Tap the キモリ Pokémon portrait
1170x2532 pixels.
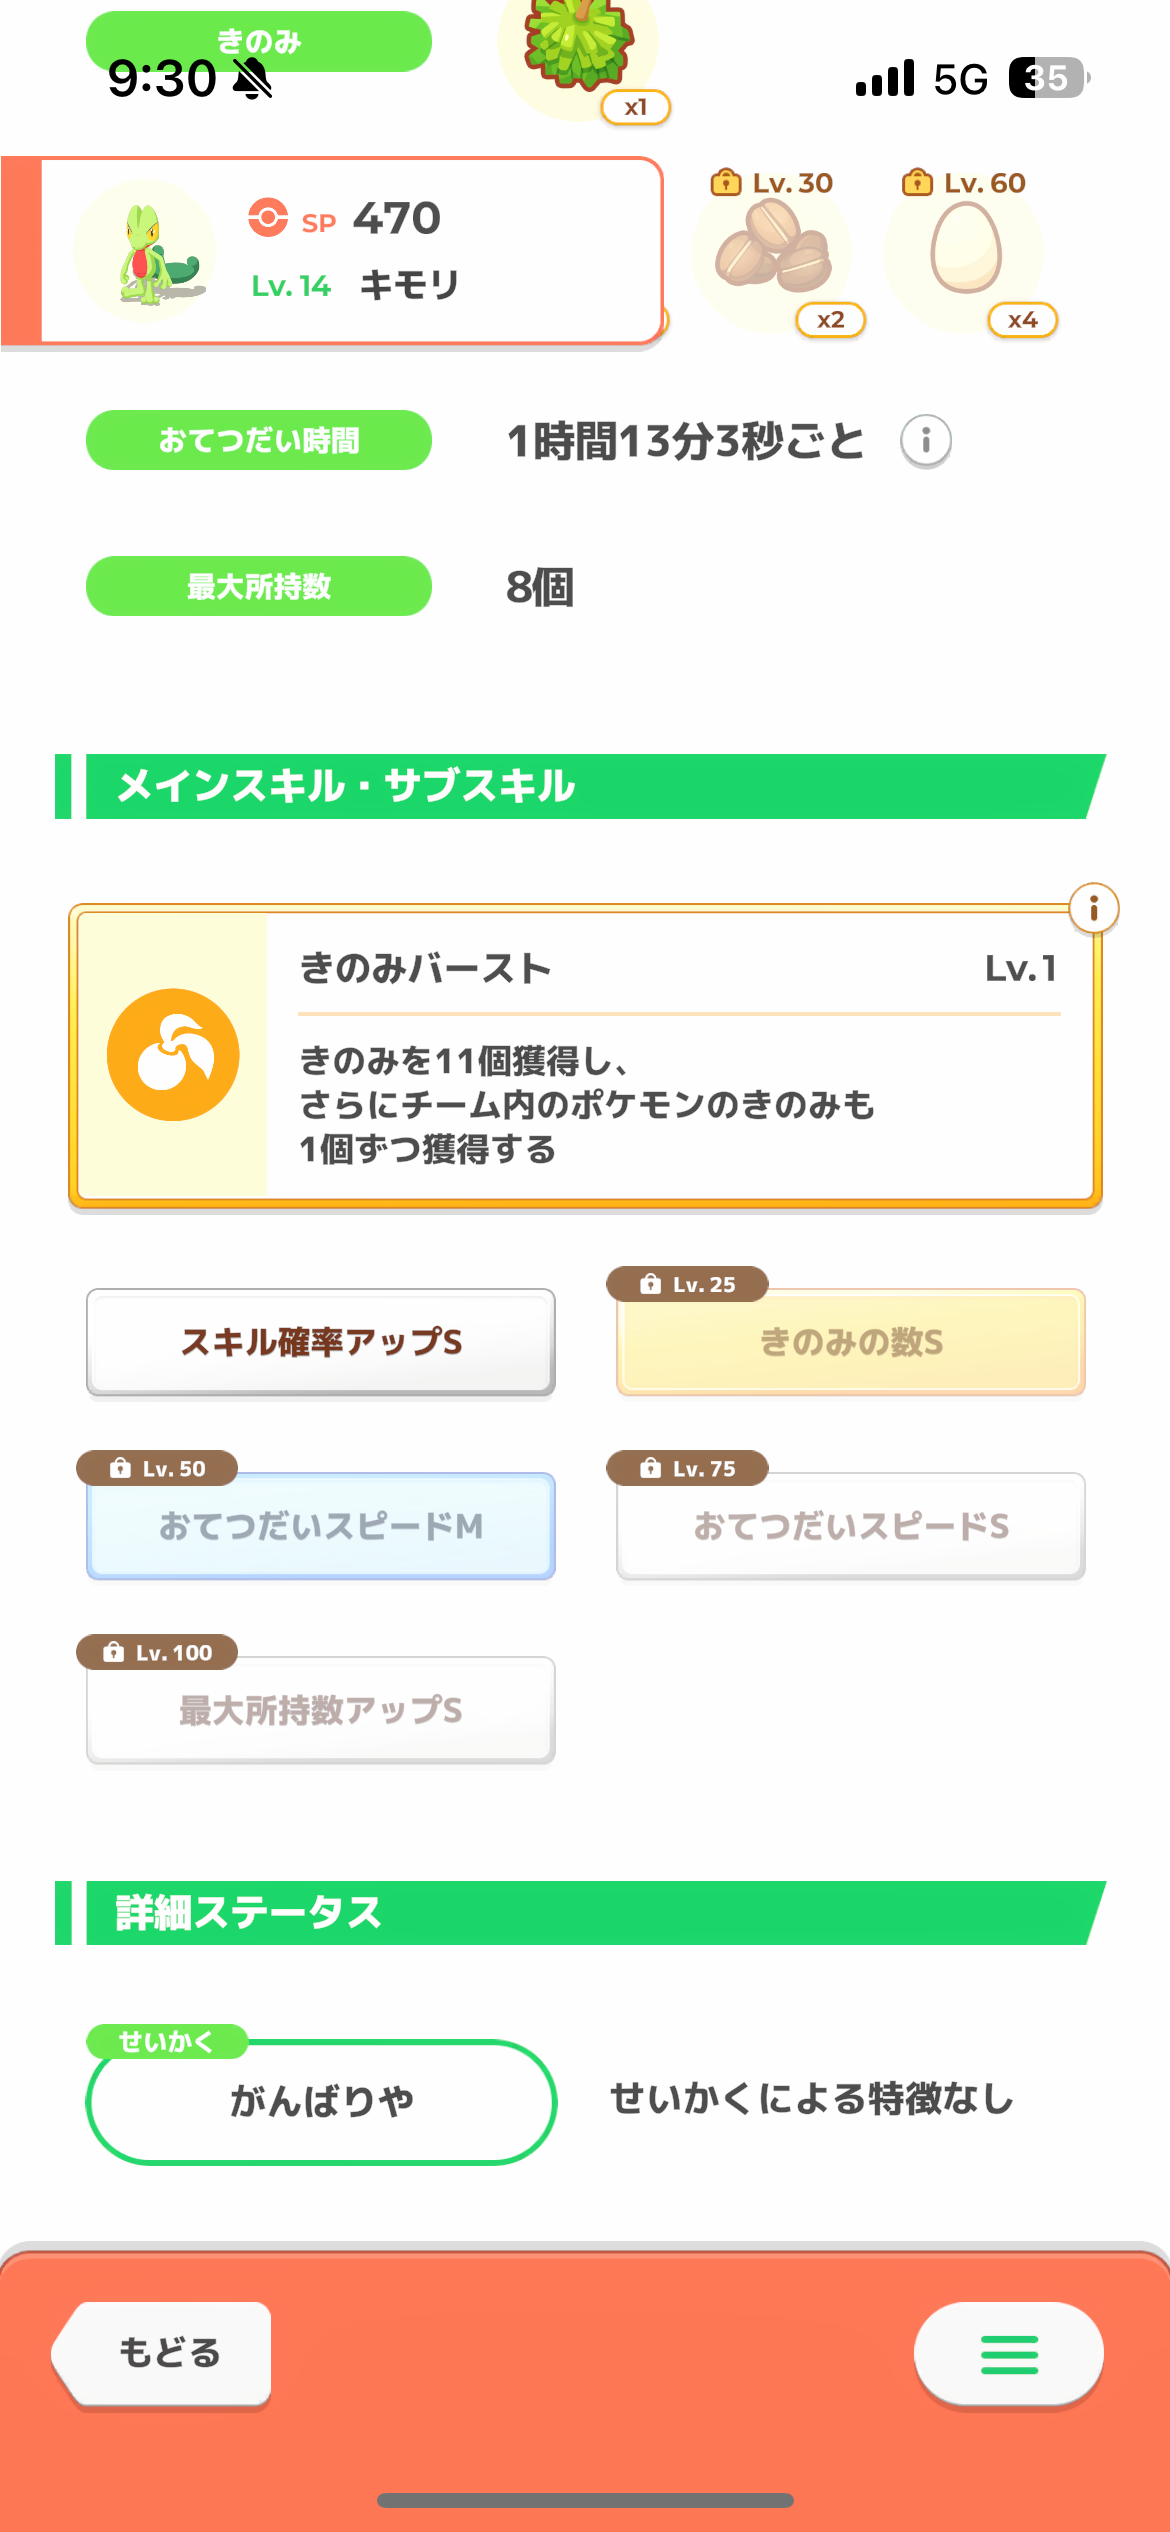tap(144, 251)
